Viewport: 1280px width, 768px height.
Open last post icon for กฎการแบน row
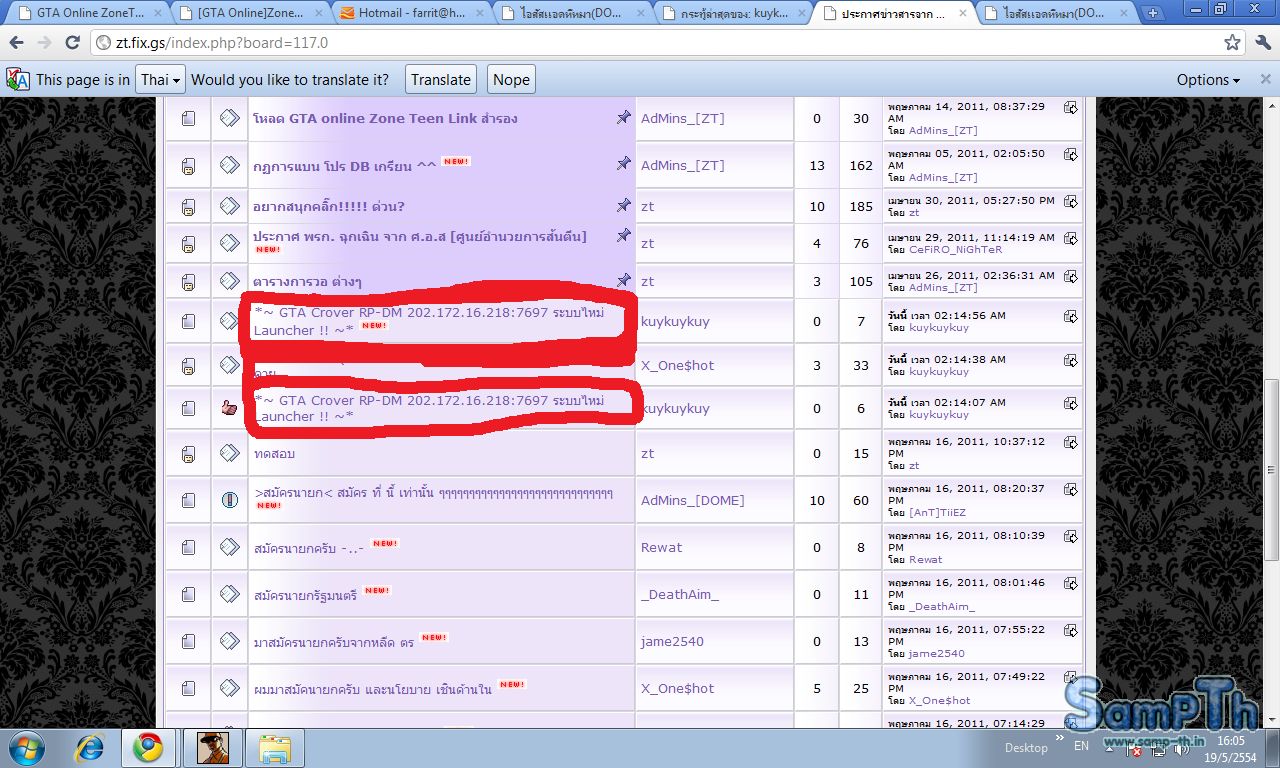pyautogui.click(x=1070, y=154)
